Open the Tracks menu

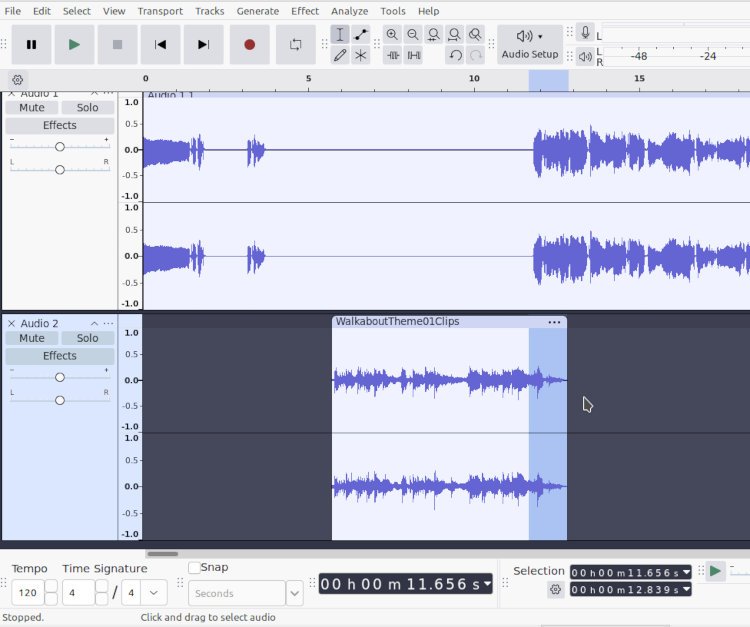[x=210, y=11]
